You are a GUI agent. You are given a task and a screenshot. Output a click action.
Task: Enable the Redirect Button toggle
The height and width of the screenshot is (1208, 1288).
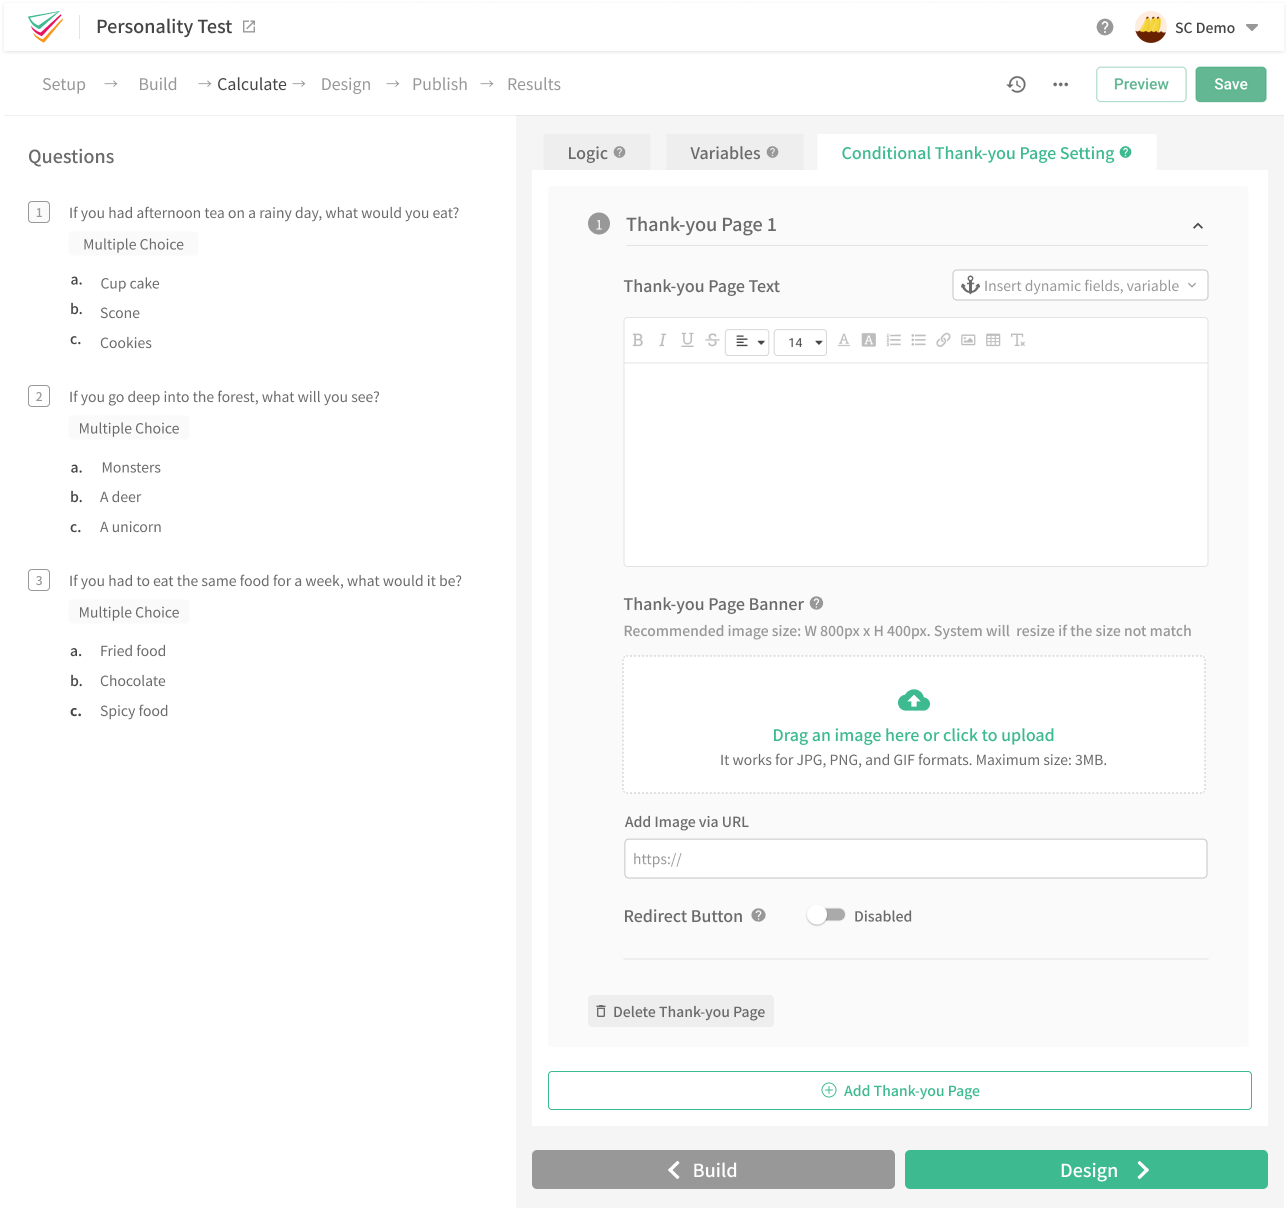click(x=826, y=914)
